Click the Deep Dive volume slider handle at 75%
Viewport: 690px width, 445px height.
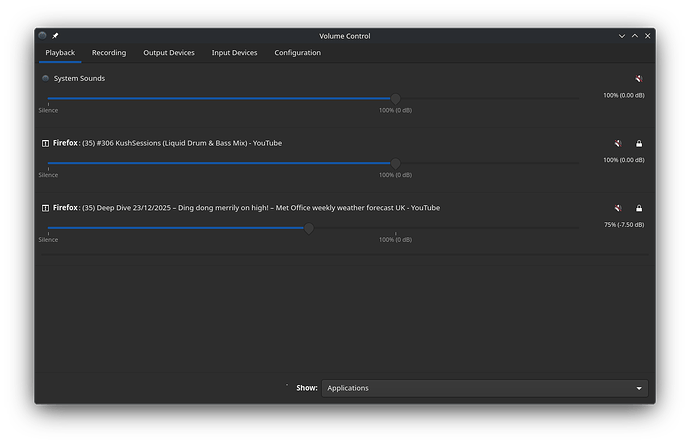pyautogui.click(x=309, y=228)
